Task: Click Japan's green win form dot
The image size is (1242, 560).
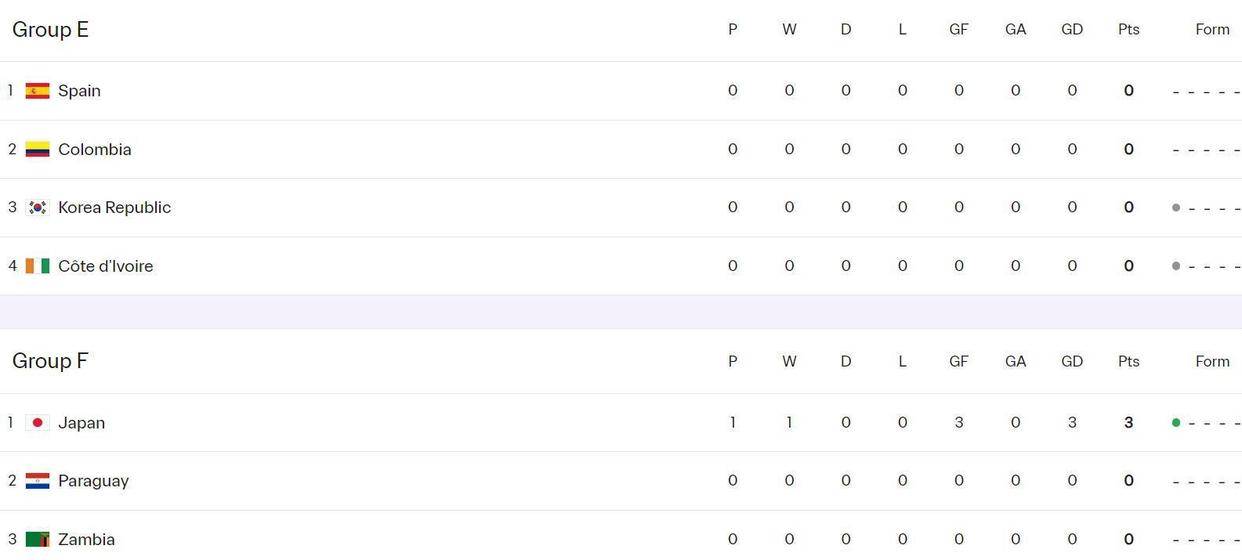Action: pyautogui.click(x=1176, y=423)
